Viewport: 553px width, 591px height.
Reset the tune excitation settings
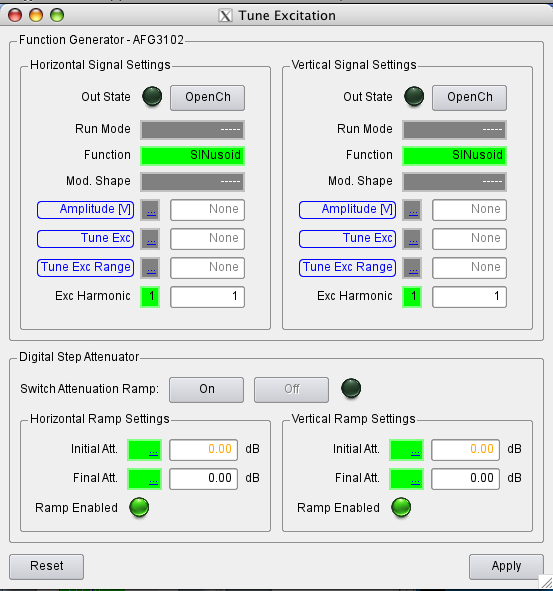click(x=47, y=567)
